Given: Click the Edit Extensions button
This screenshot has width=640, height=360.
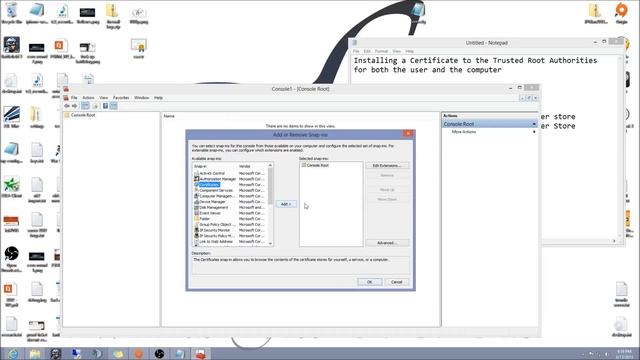Looking at the screenshot, I should pyautogui.click(x=387, y=166).
